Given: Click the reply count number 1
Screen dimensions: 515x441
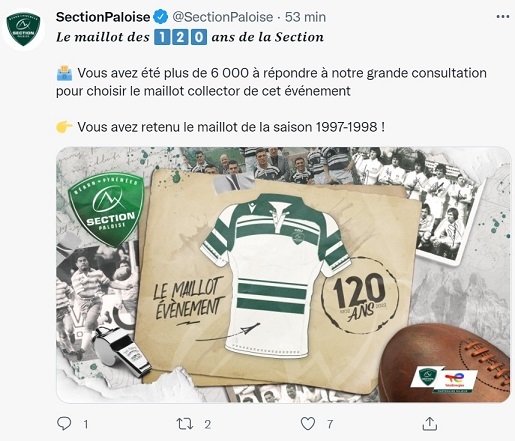Looking at the screenshot, I should pyautogui.click(x=86, y=424).
